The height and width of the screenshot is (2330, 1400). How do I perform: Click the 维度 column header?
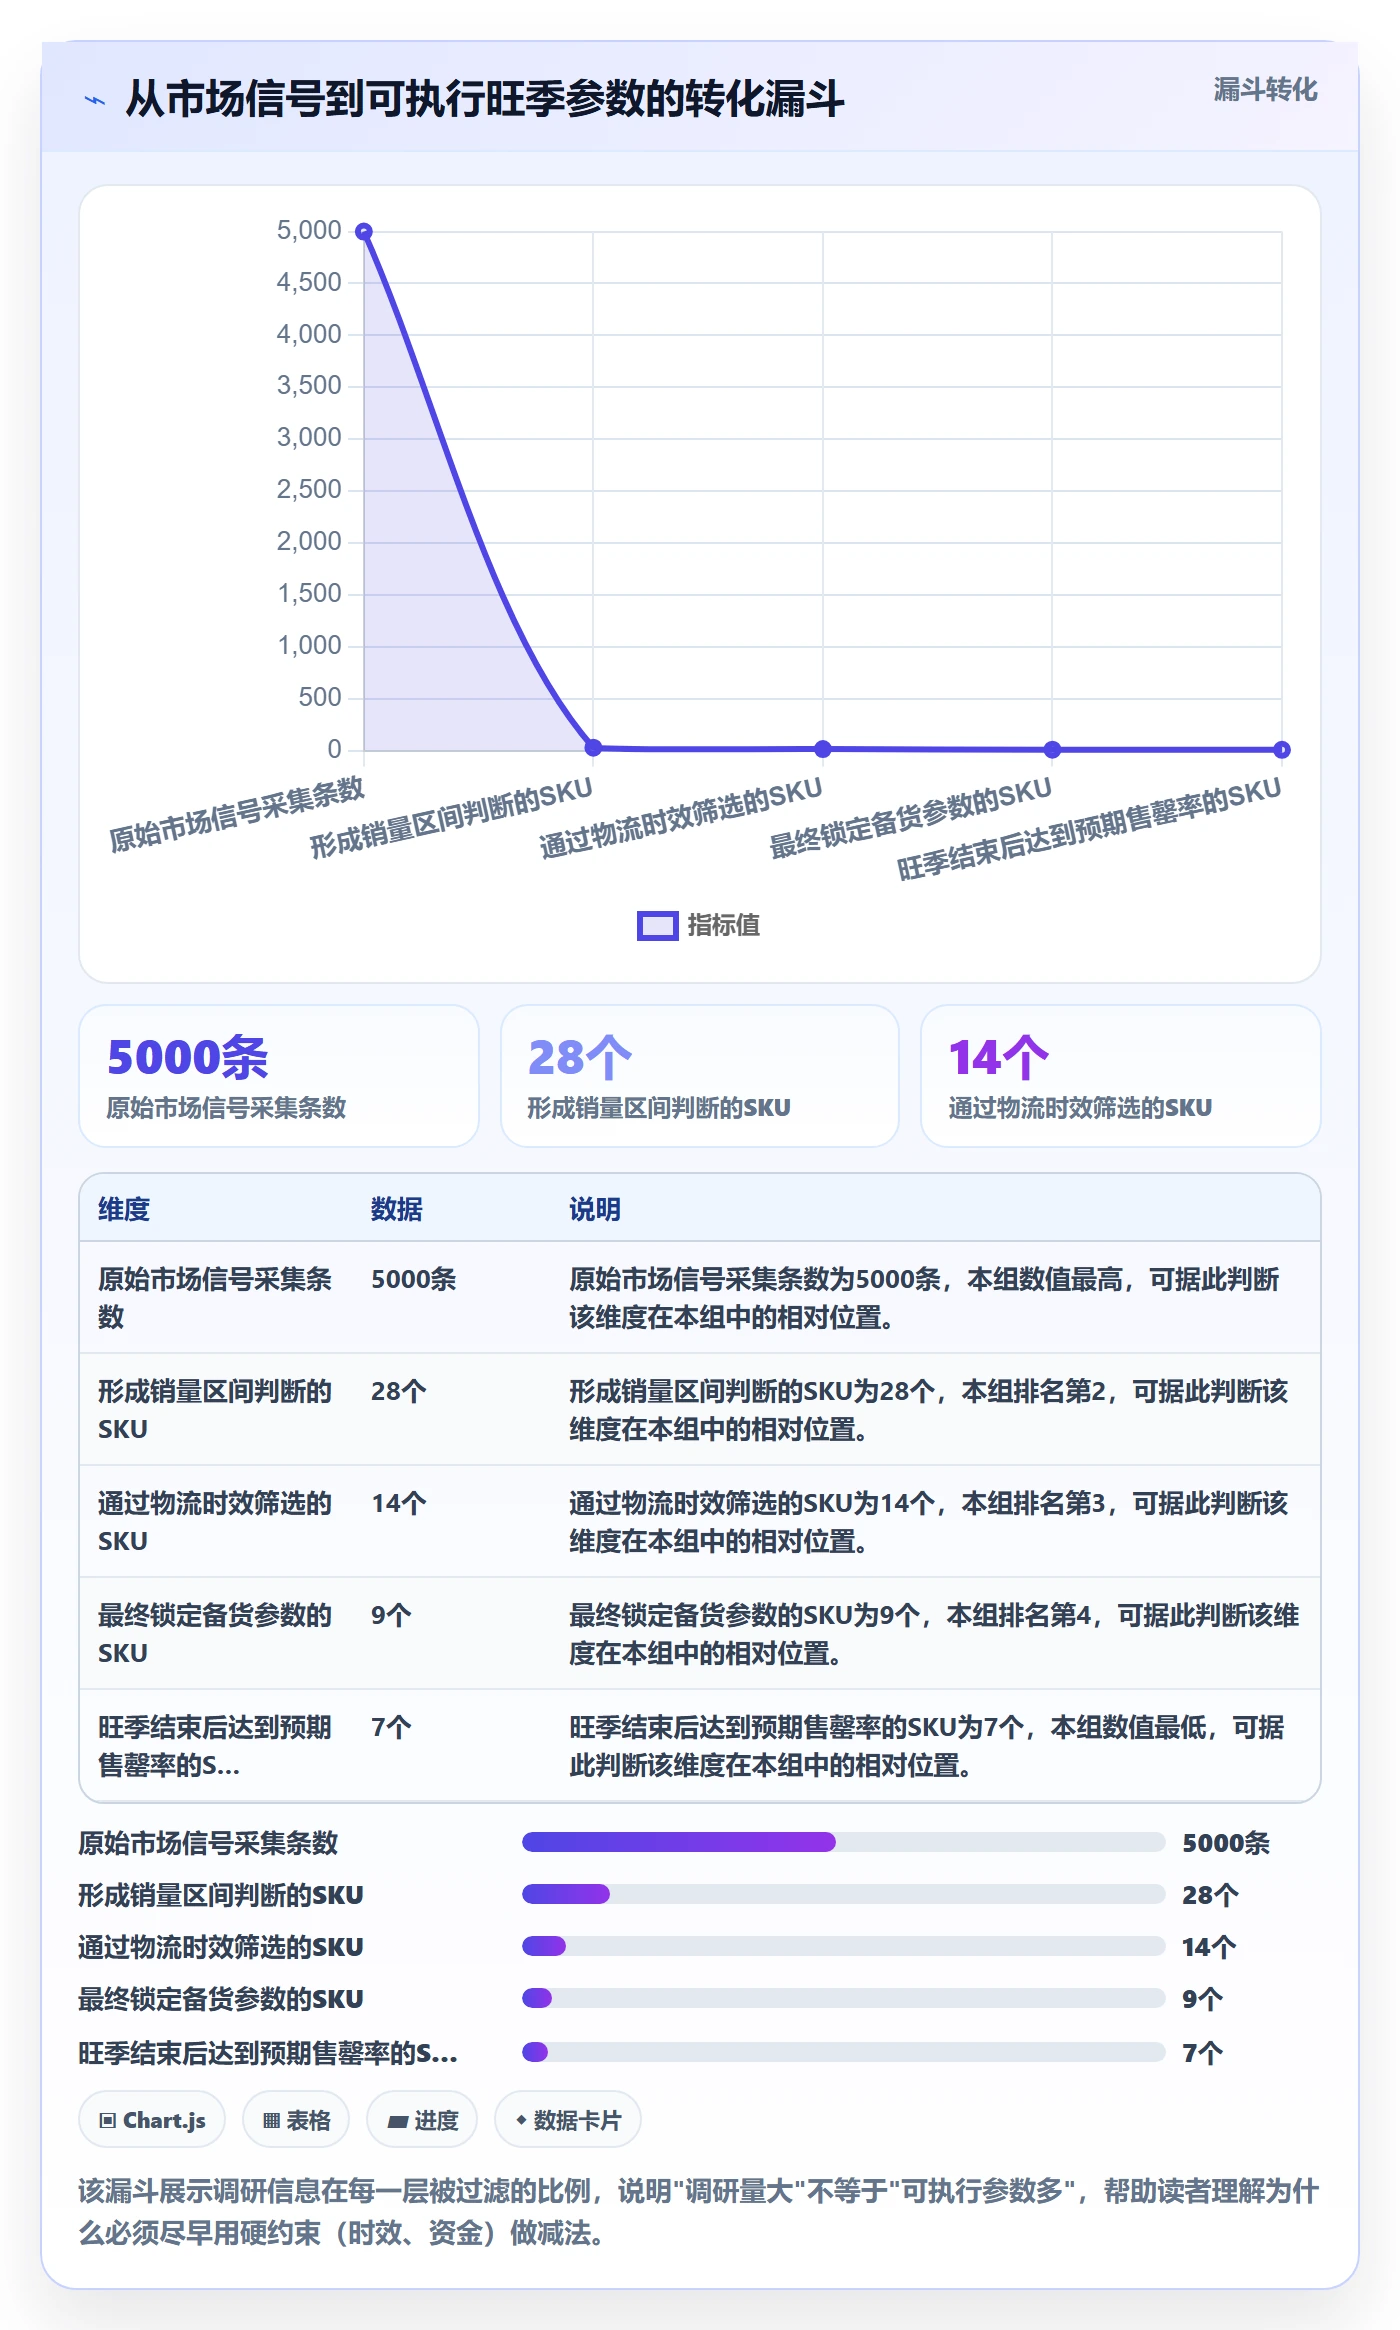pyautogui.click(x=124, y=1209)
